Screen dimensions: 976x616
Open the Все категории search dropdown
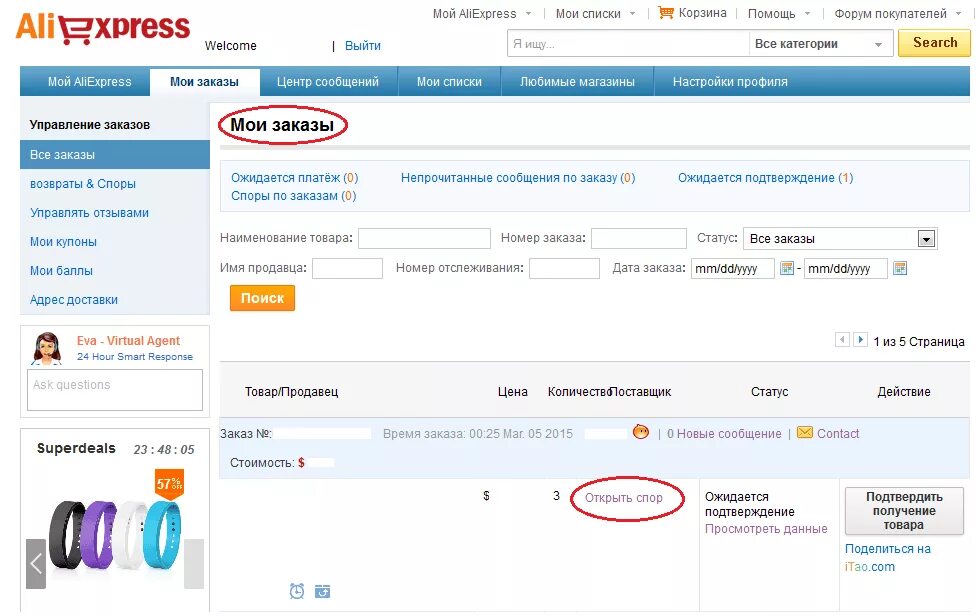click(x=820, y=44)
